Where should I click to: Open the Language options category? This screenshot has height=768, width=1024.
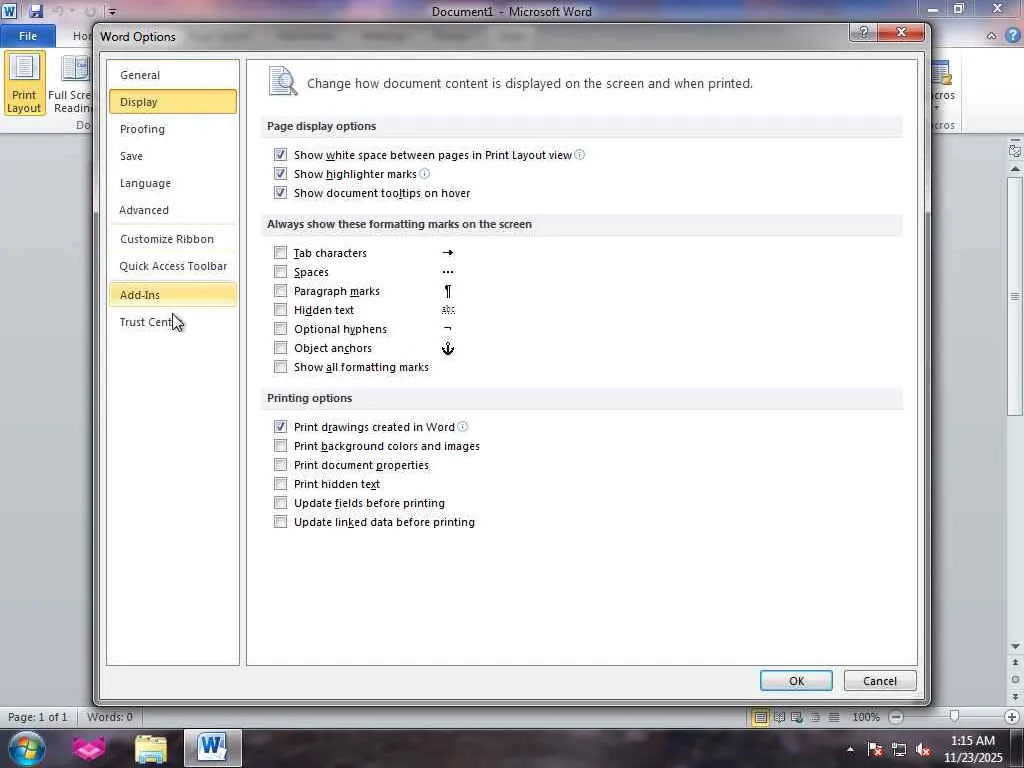[172, 184]
